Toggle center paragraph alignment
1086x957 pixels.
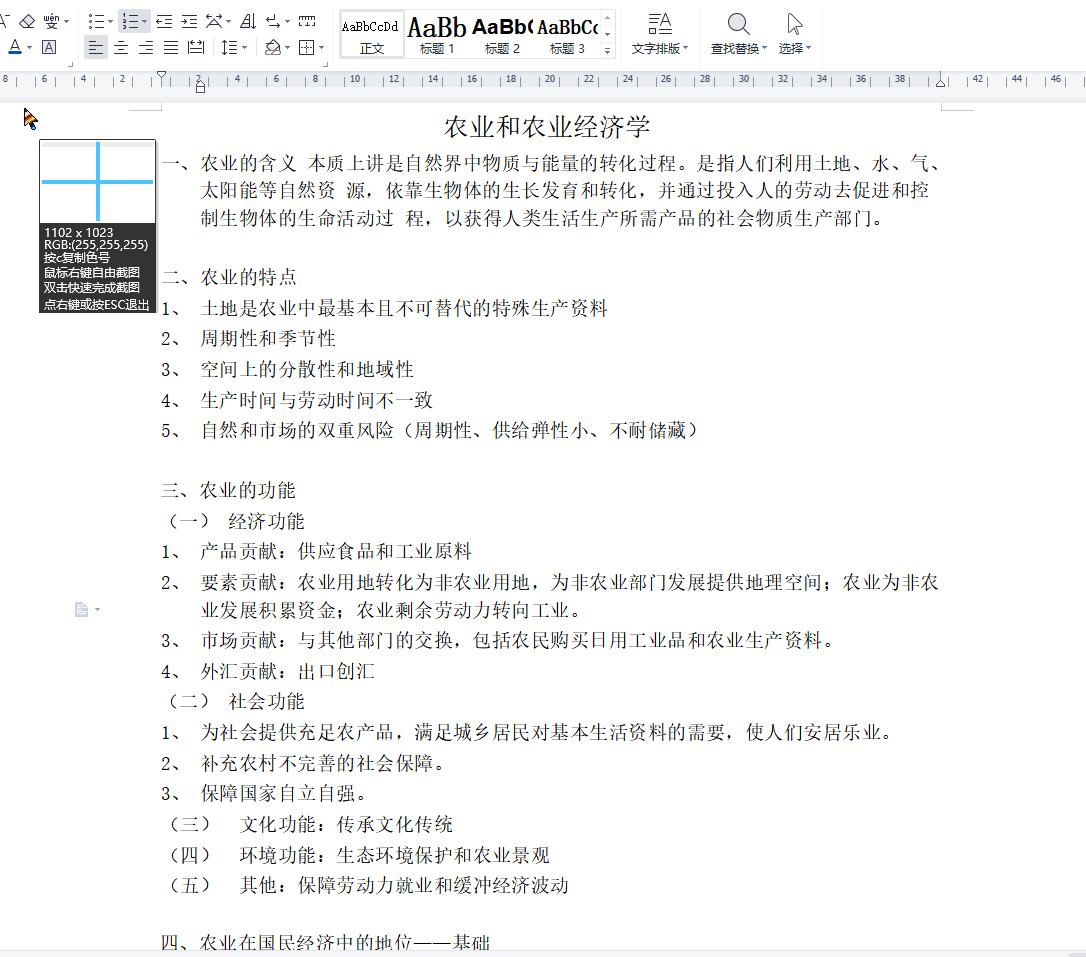tap(122, 48)
